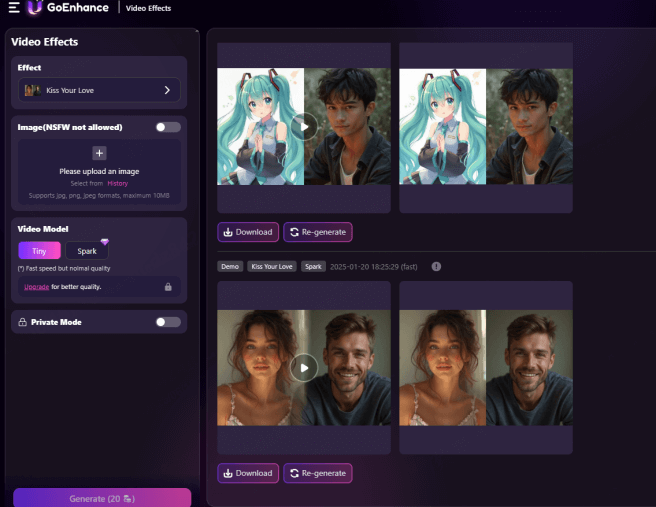Open the Kiss Your Love effect selector

[x=99, y=90]
